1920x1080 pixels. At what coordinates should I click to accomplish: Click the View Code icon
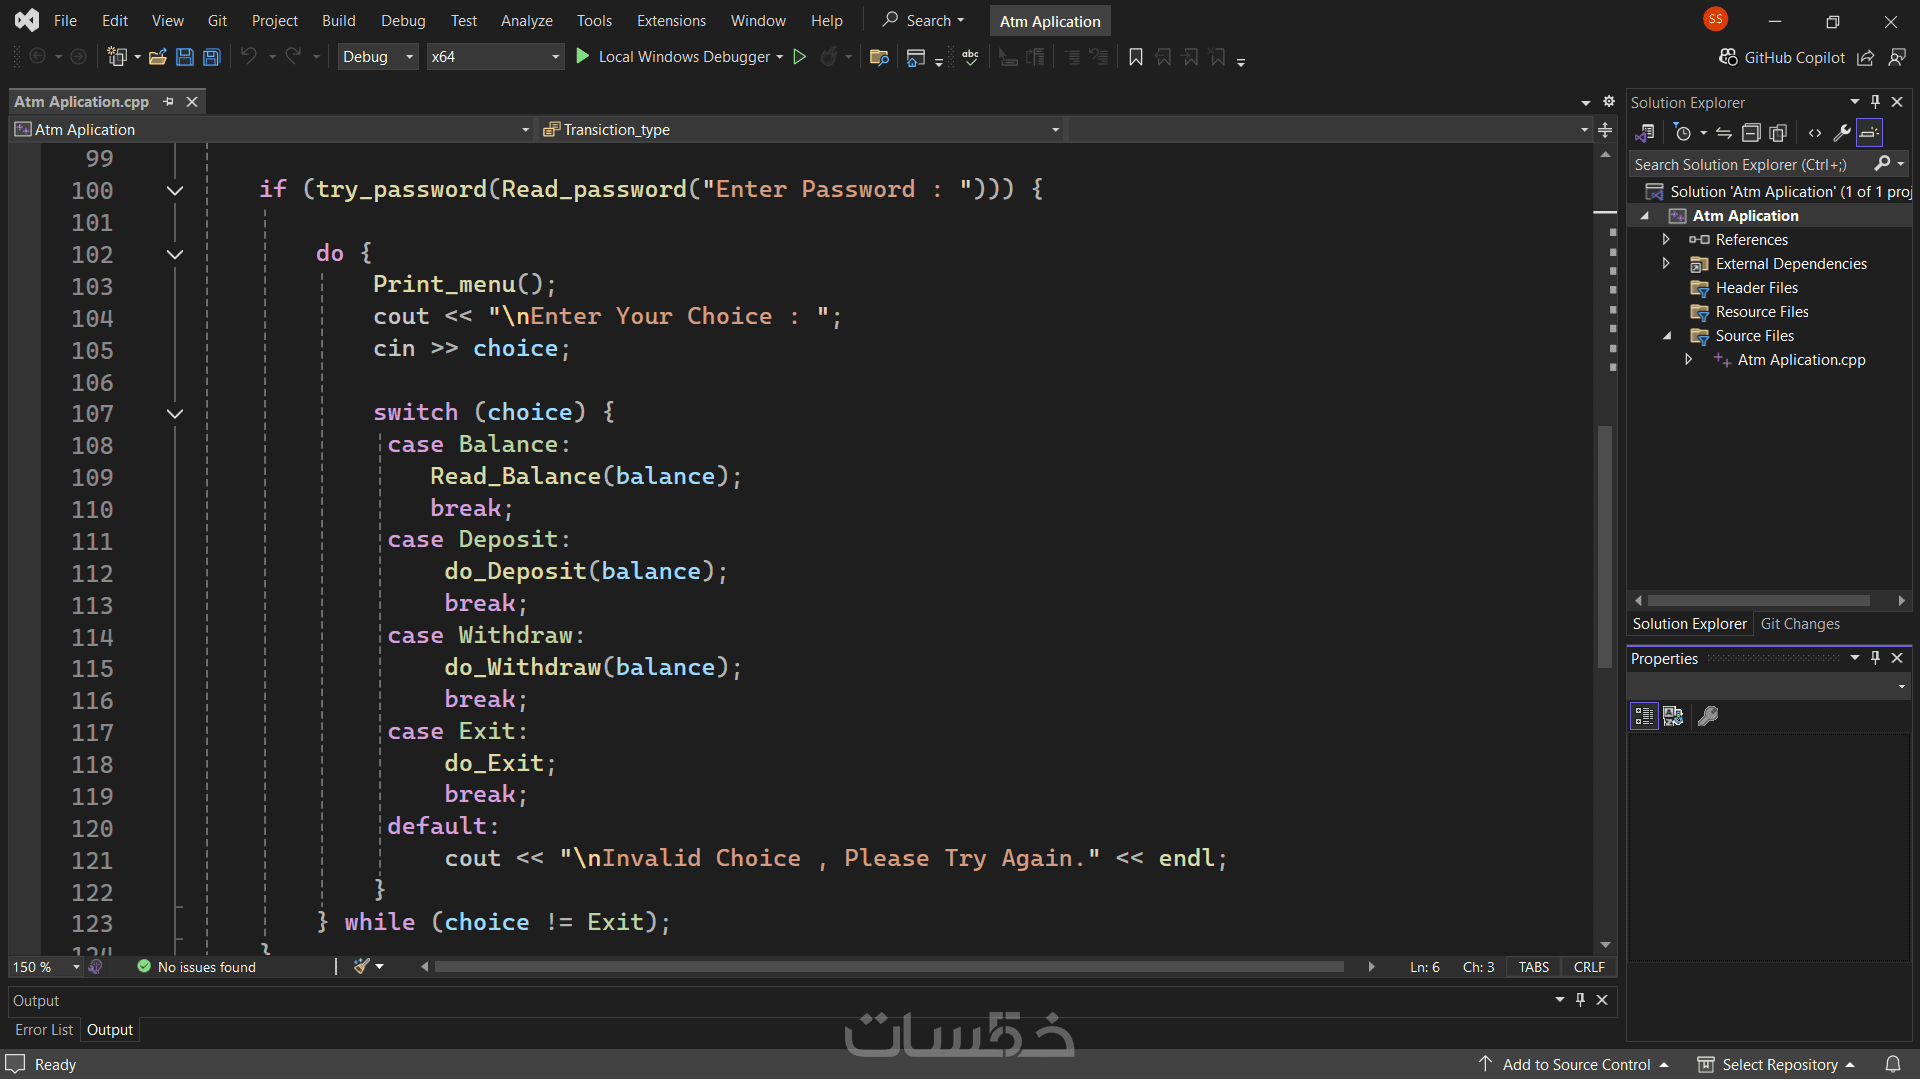[1814, 133]
